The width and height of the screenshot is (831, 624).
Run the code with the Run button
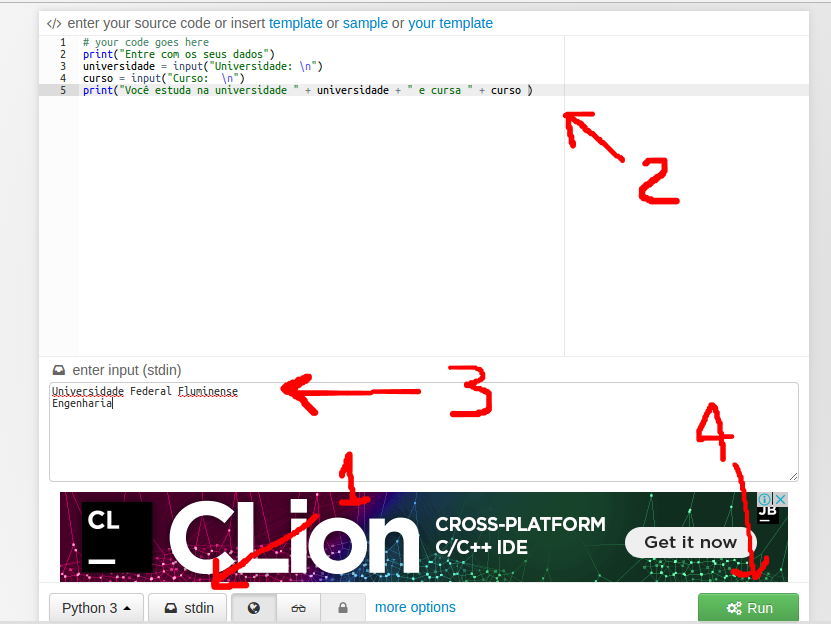[748, 608]
